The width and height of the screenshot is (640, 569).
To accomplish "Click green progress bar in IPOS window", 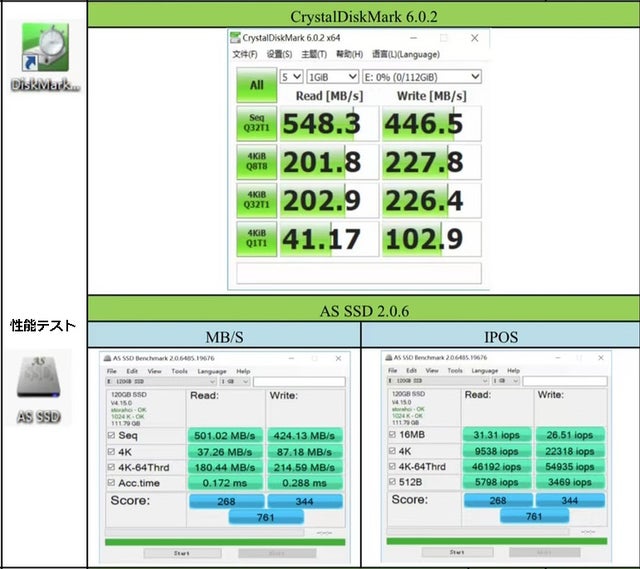I will 497,541.
